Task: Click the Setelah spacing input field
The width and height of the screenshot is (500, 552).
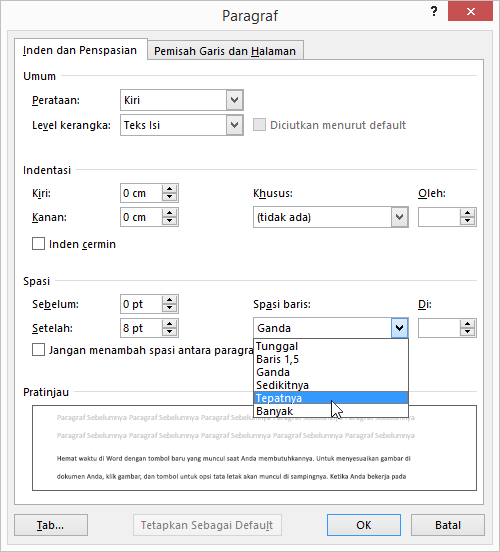Action: pos(141,328)
